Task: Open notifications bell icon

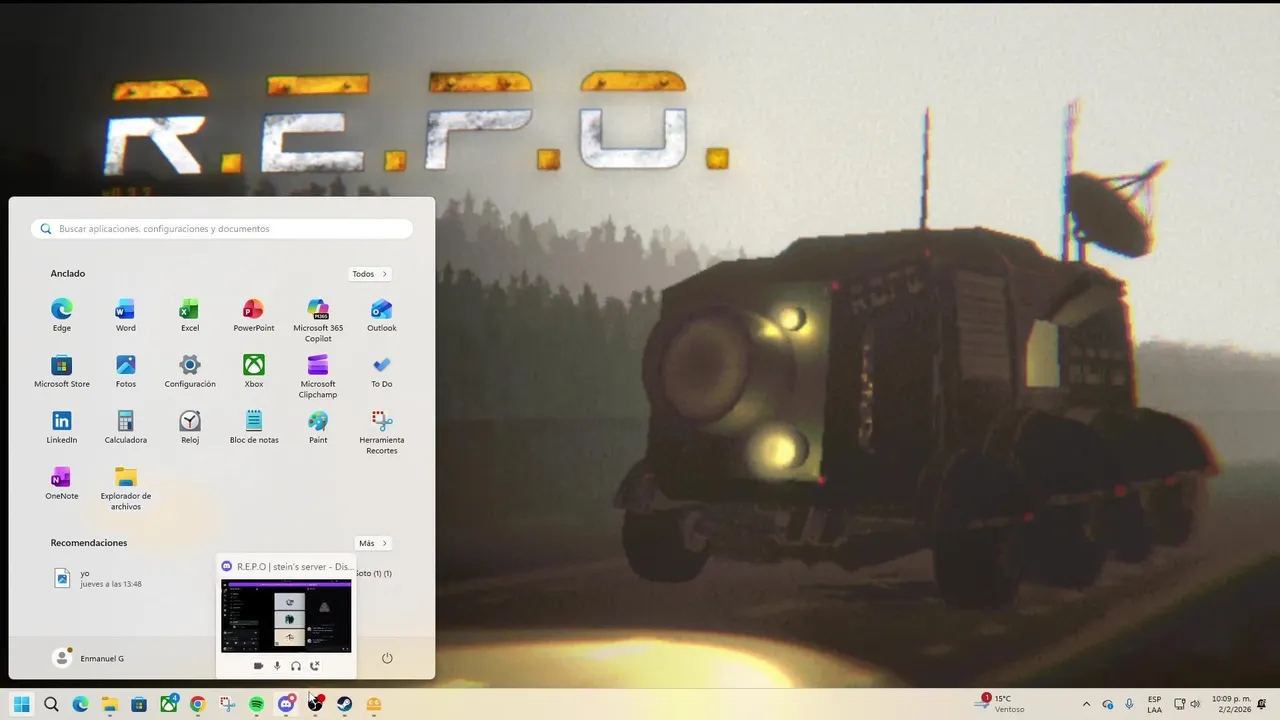Action: coord(1263,704)
